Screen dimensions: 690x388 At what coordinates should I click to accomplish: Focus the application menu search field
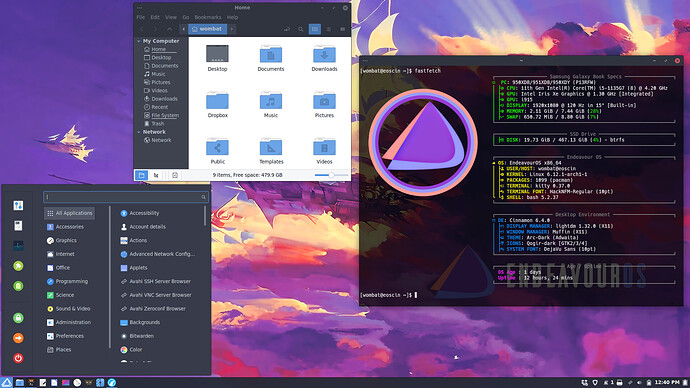tap(125, 197)
